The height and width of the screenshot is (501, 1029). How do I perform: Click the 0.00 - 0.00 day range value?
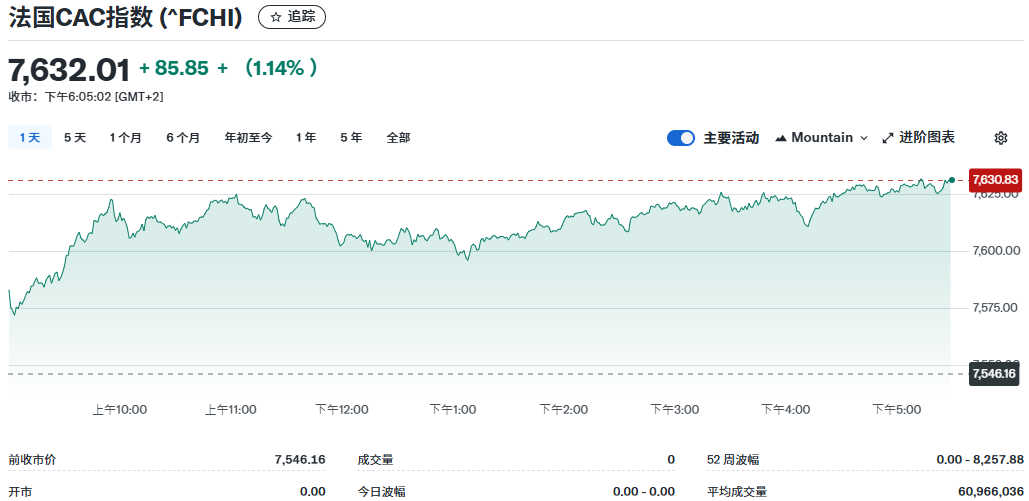click(644, 492)
